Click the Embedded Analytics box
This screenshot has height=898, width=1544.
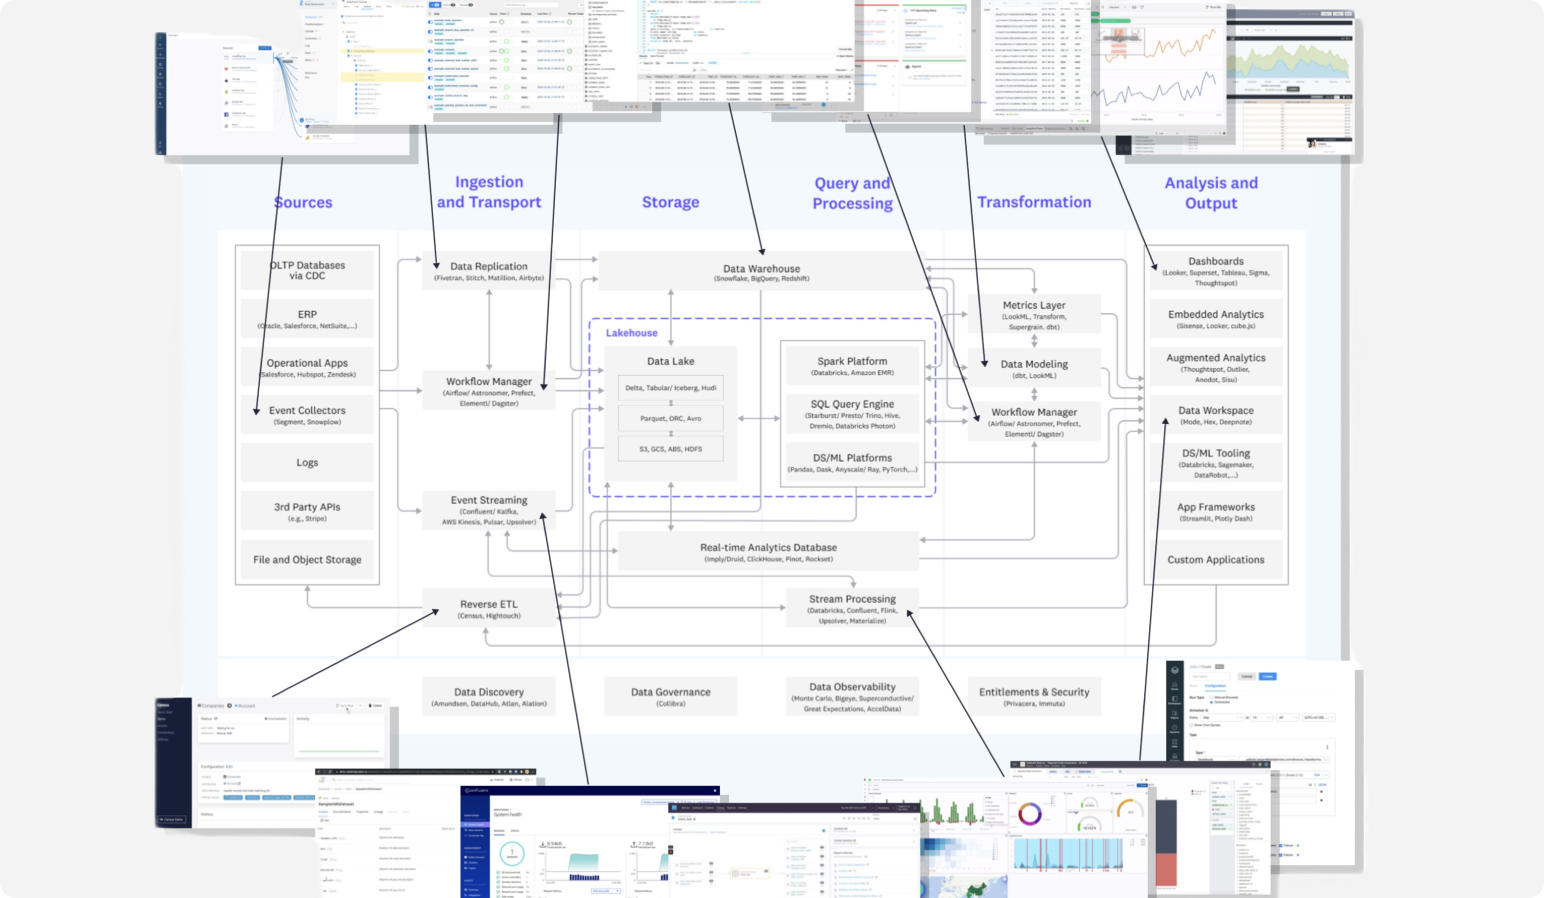tap(1216, 319)
